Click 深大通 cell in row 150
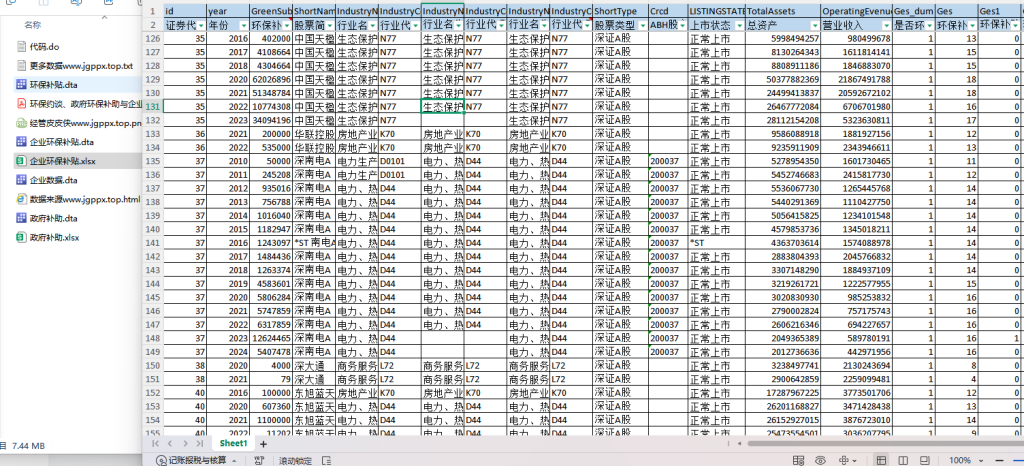This screenshot has height=466, width=1024. coord(314,365)
